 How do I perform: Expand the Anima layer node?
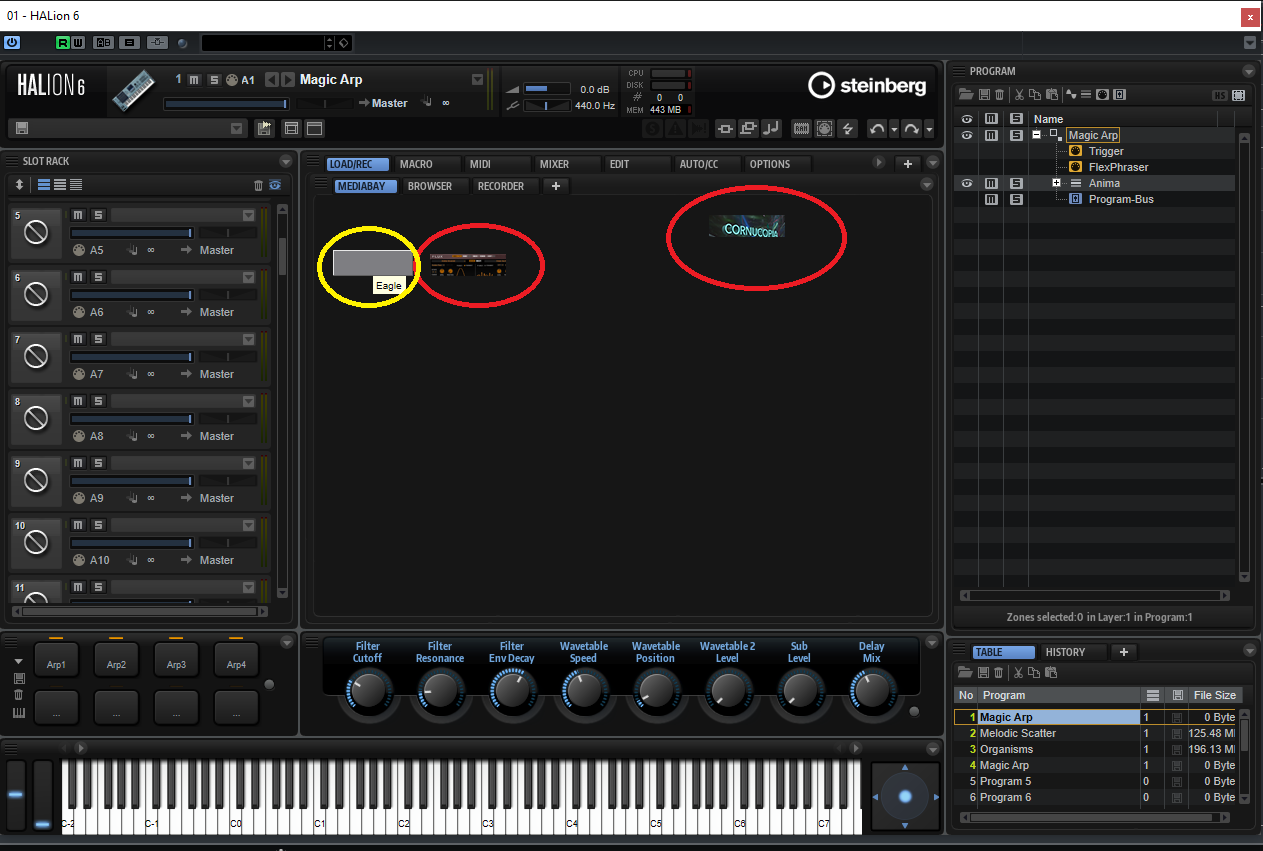point(1056,183)
